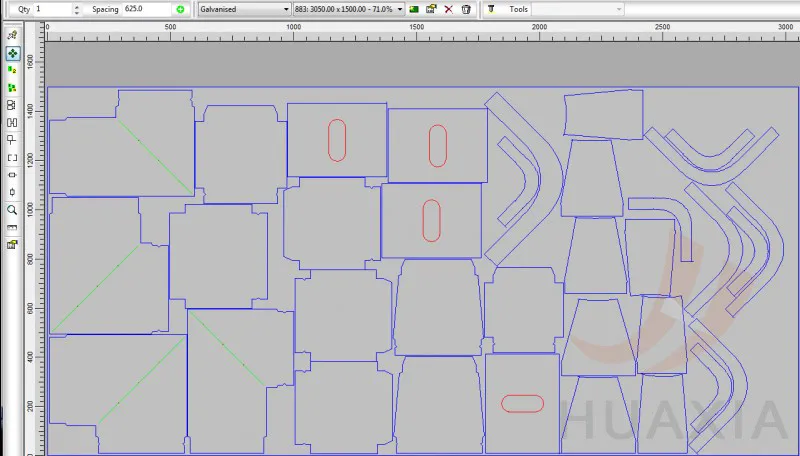Click the 2000 mark on the horizontal ruler

(x=539, y=27)
